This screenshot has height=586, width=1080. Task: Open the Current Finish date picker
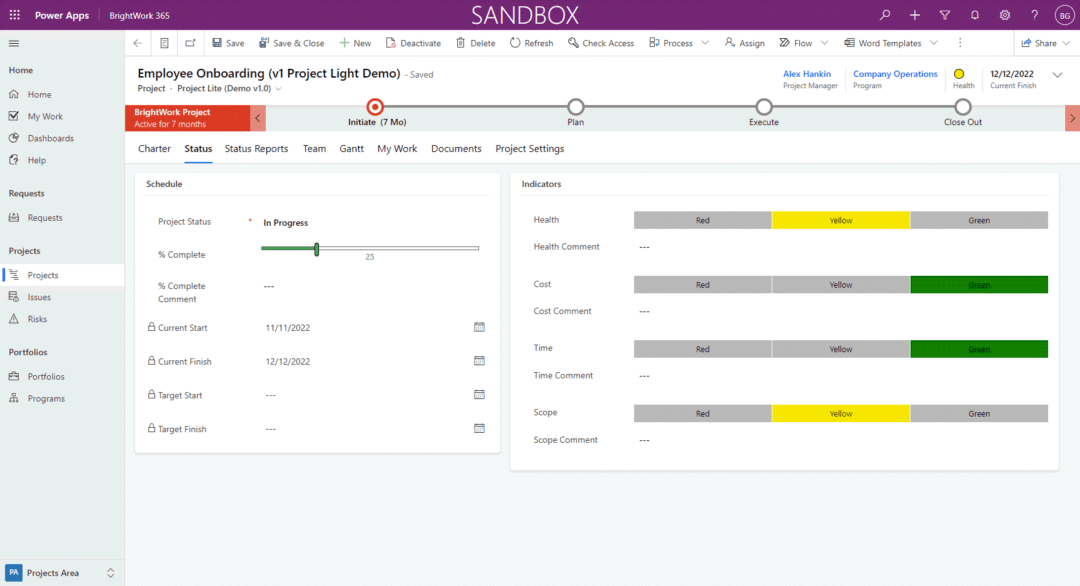click(479, 361)
